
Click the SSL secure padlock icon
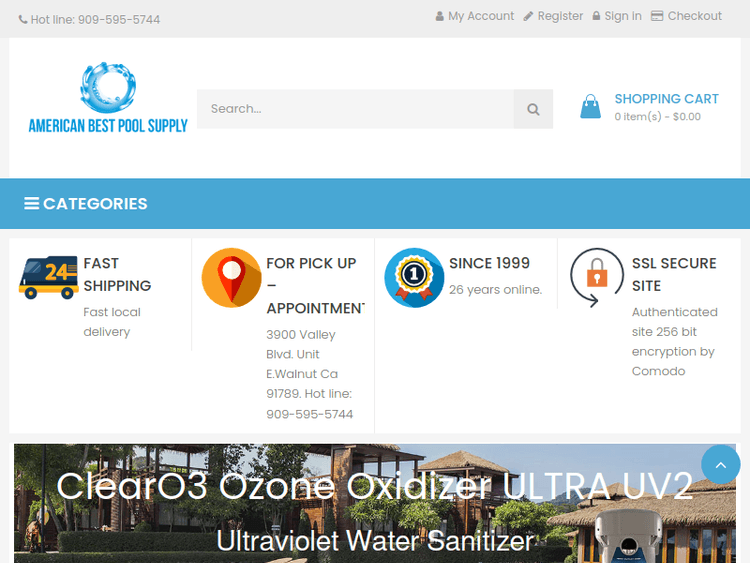point(596,277)
